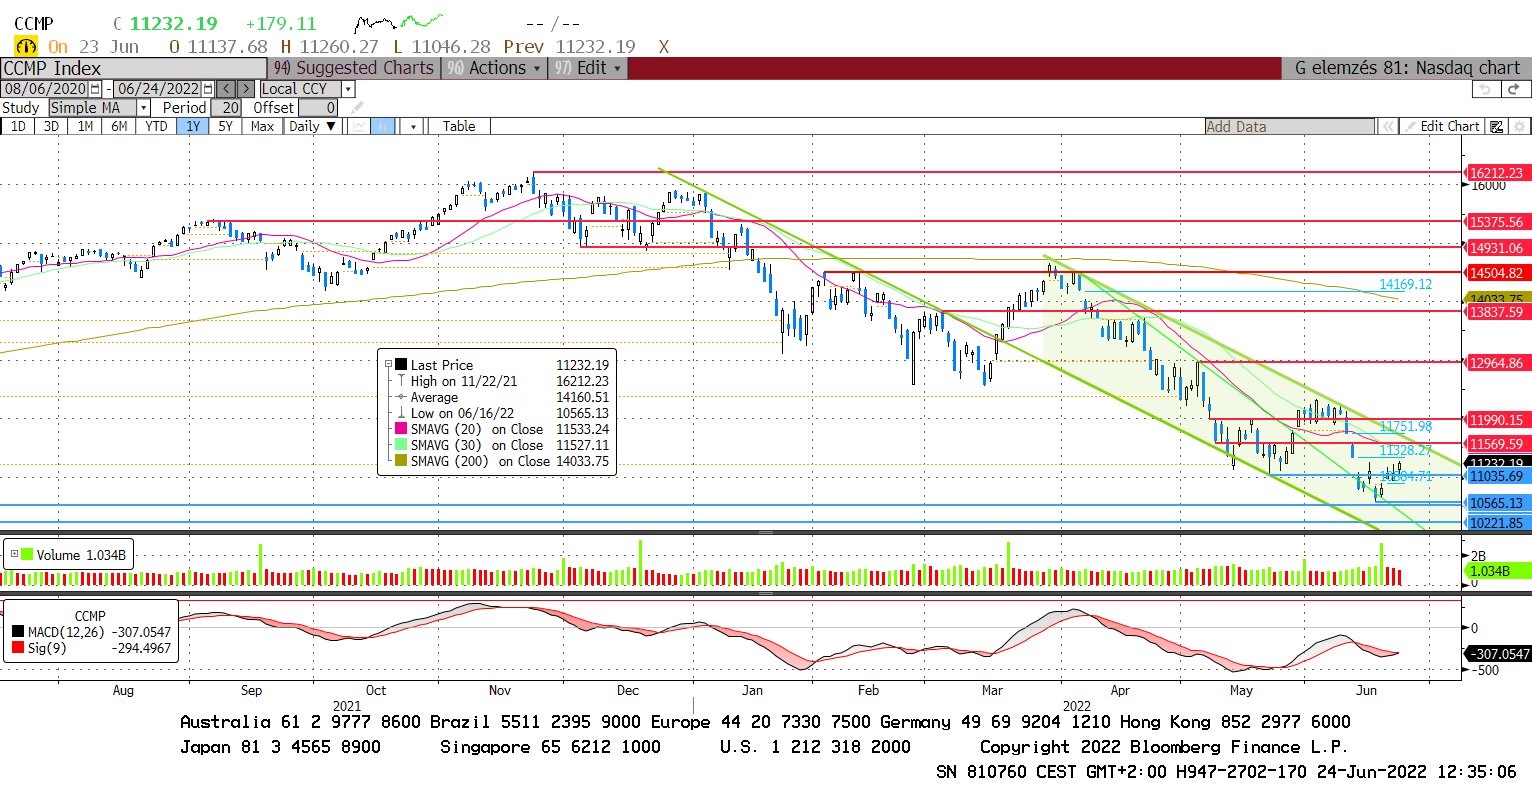Open 94) Suggested Charts
The height and width of the screenshot is (801, 1532).
(354, 68)
